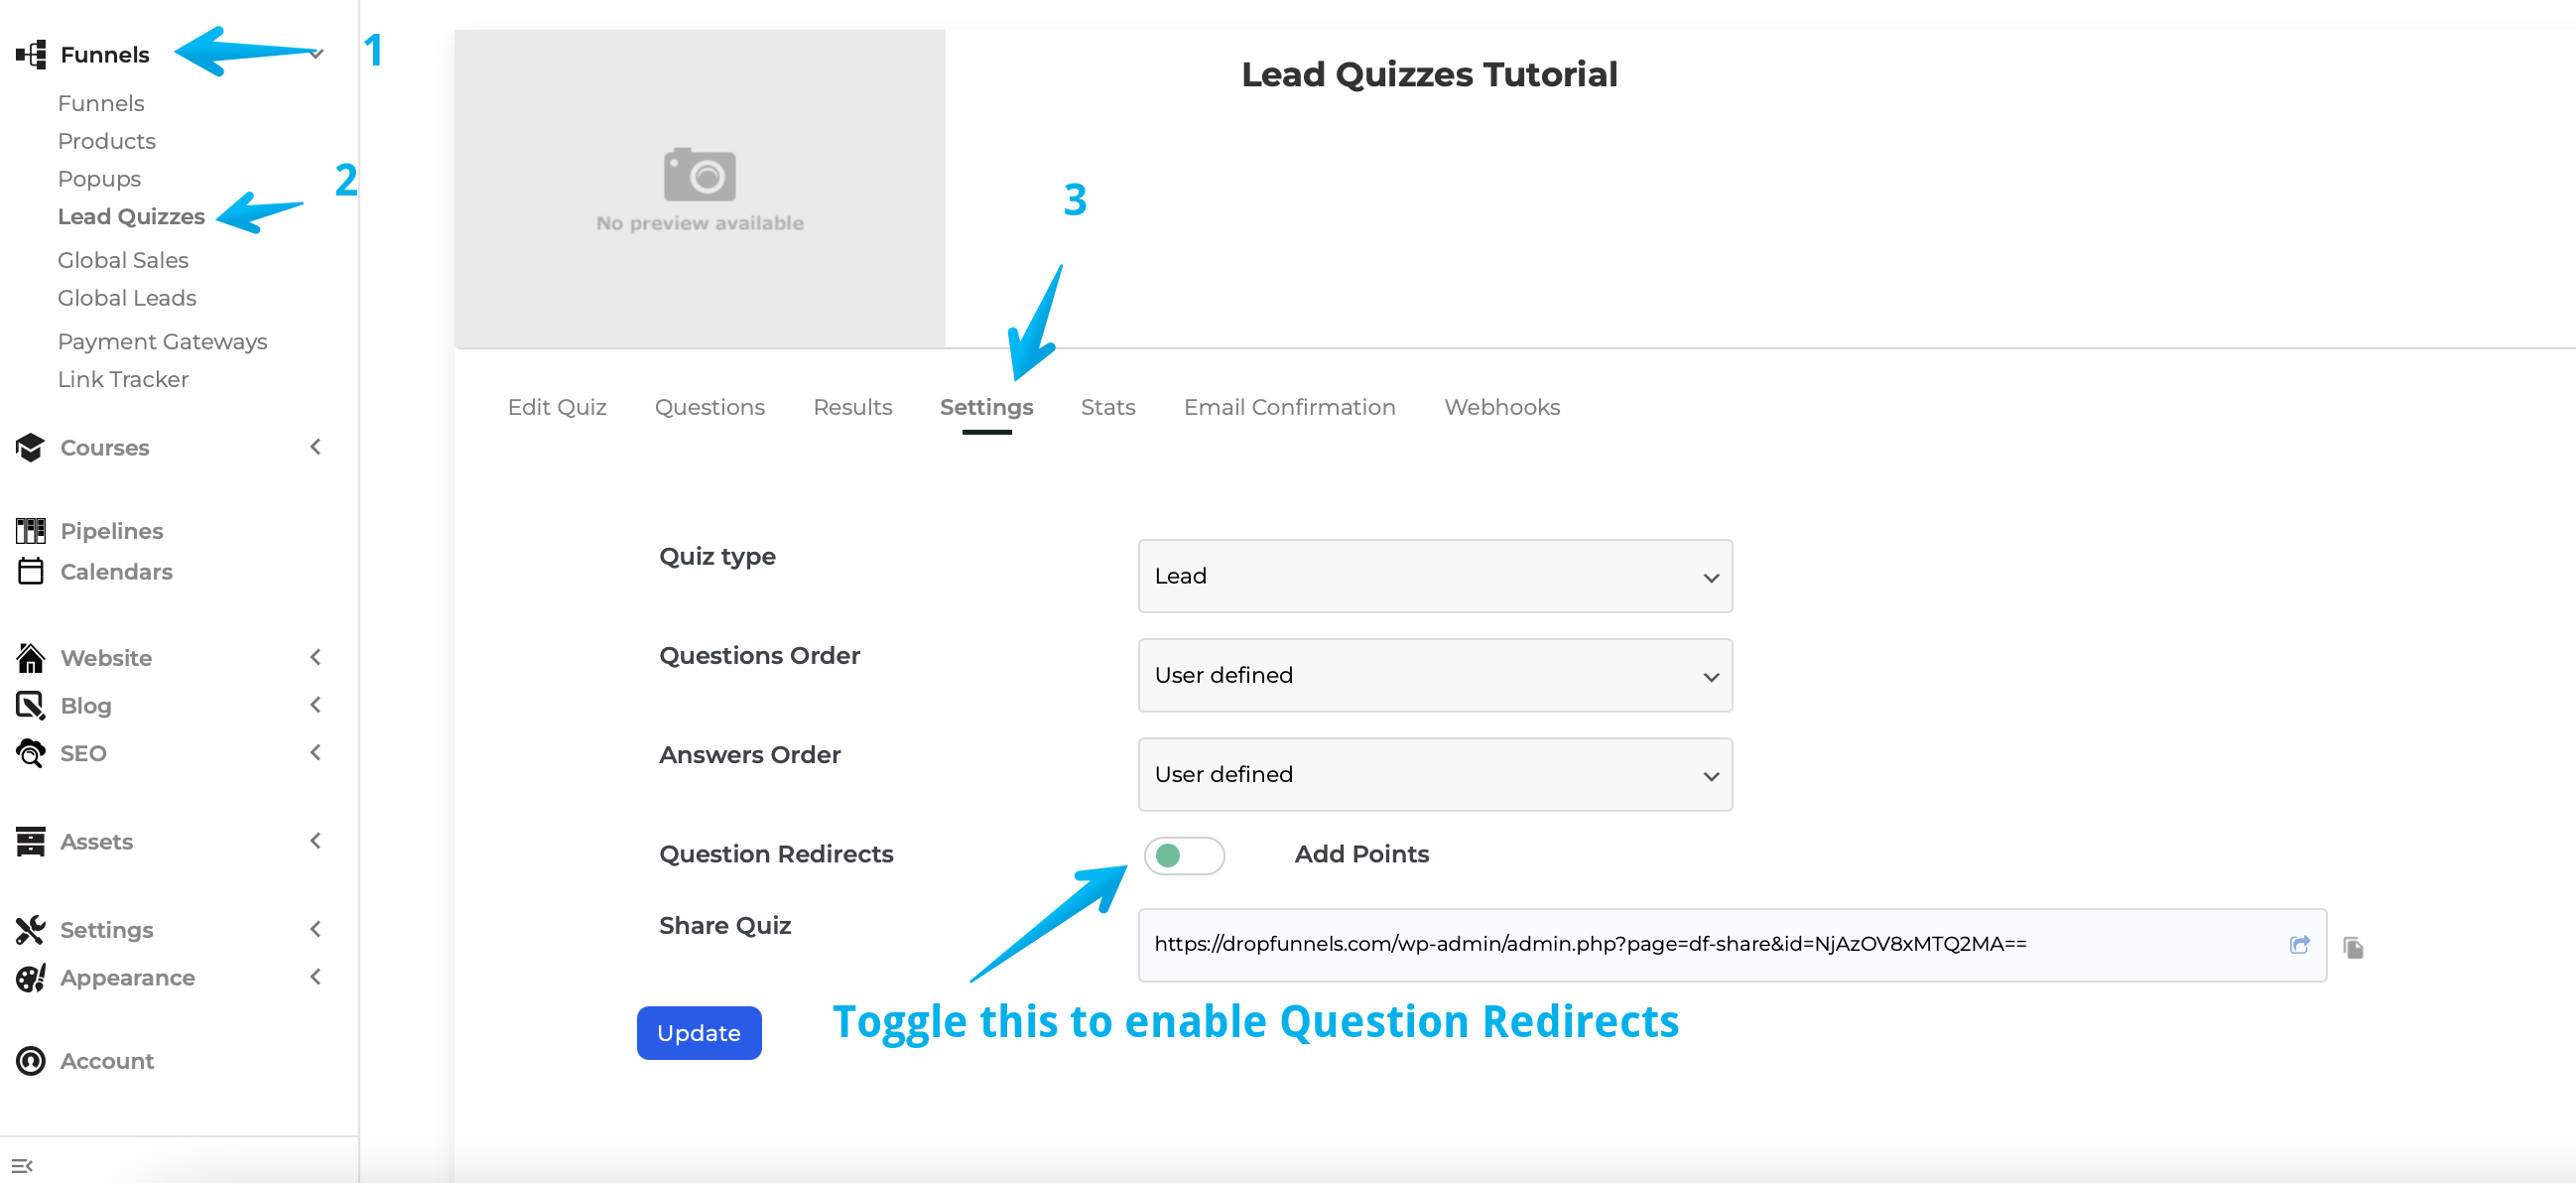Select the Courses graduation cap icon

tap(30, 447)
